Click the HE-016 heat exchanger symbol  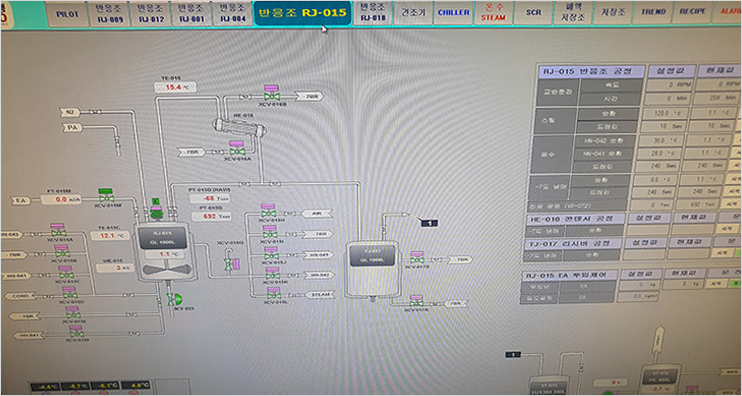pyautogui.click(x=239, y=126)
